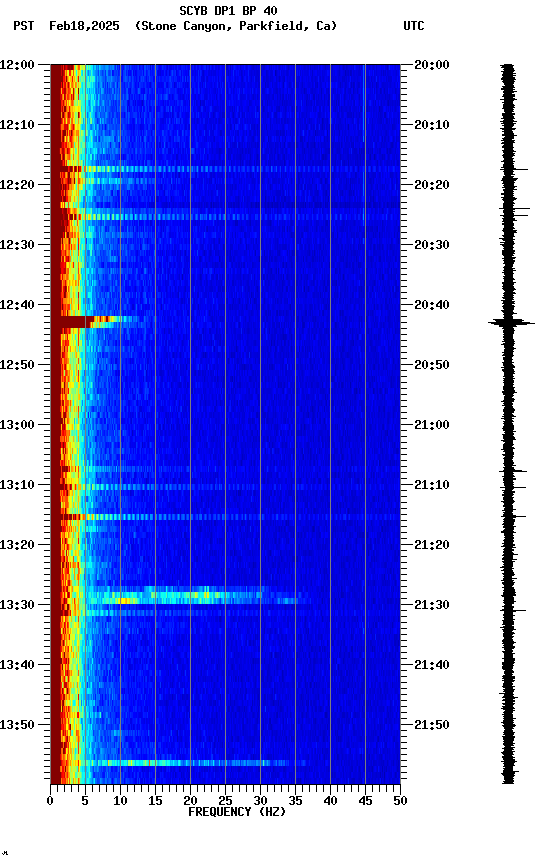Click the '21:20' UTC time label
The image size is (552, 864).
pyautogui.click(x=432, y=546)
